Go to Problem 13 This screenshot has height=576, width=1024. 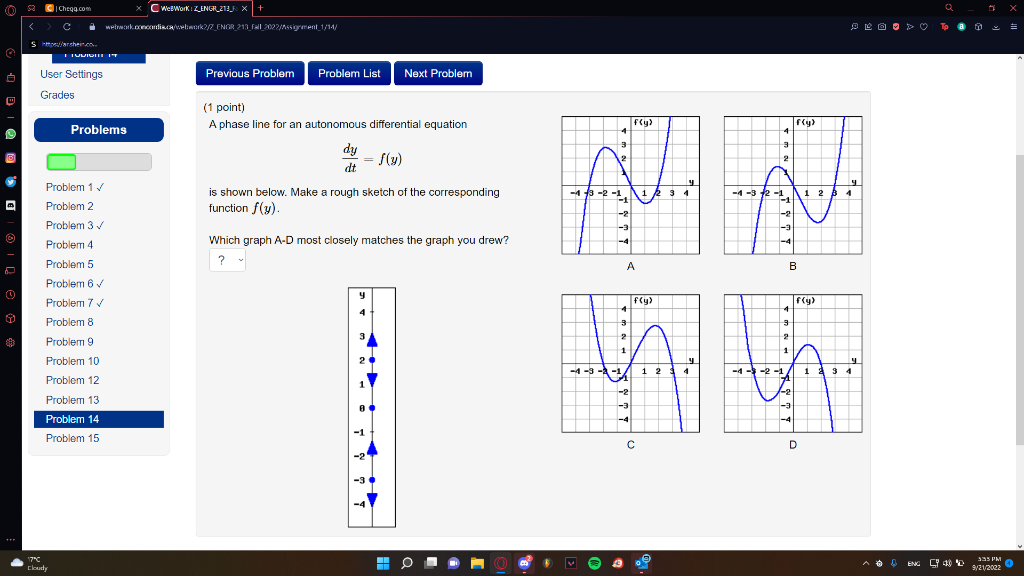72,400
